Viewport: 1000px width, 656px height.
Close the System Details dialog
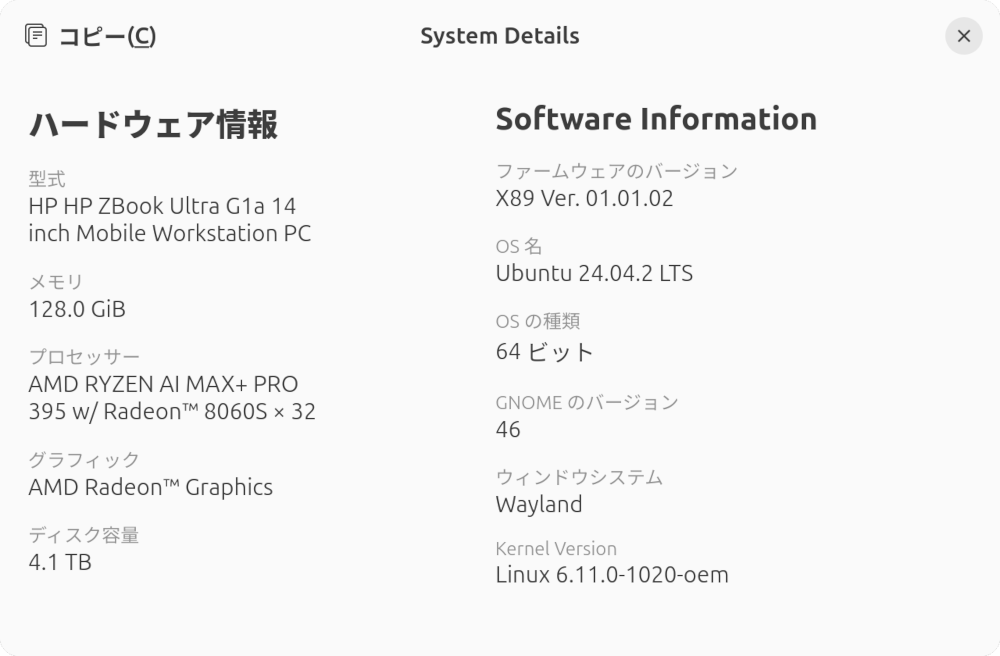[x=963, y=36]
